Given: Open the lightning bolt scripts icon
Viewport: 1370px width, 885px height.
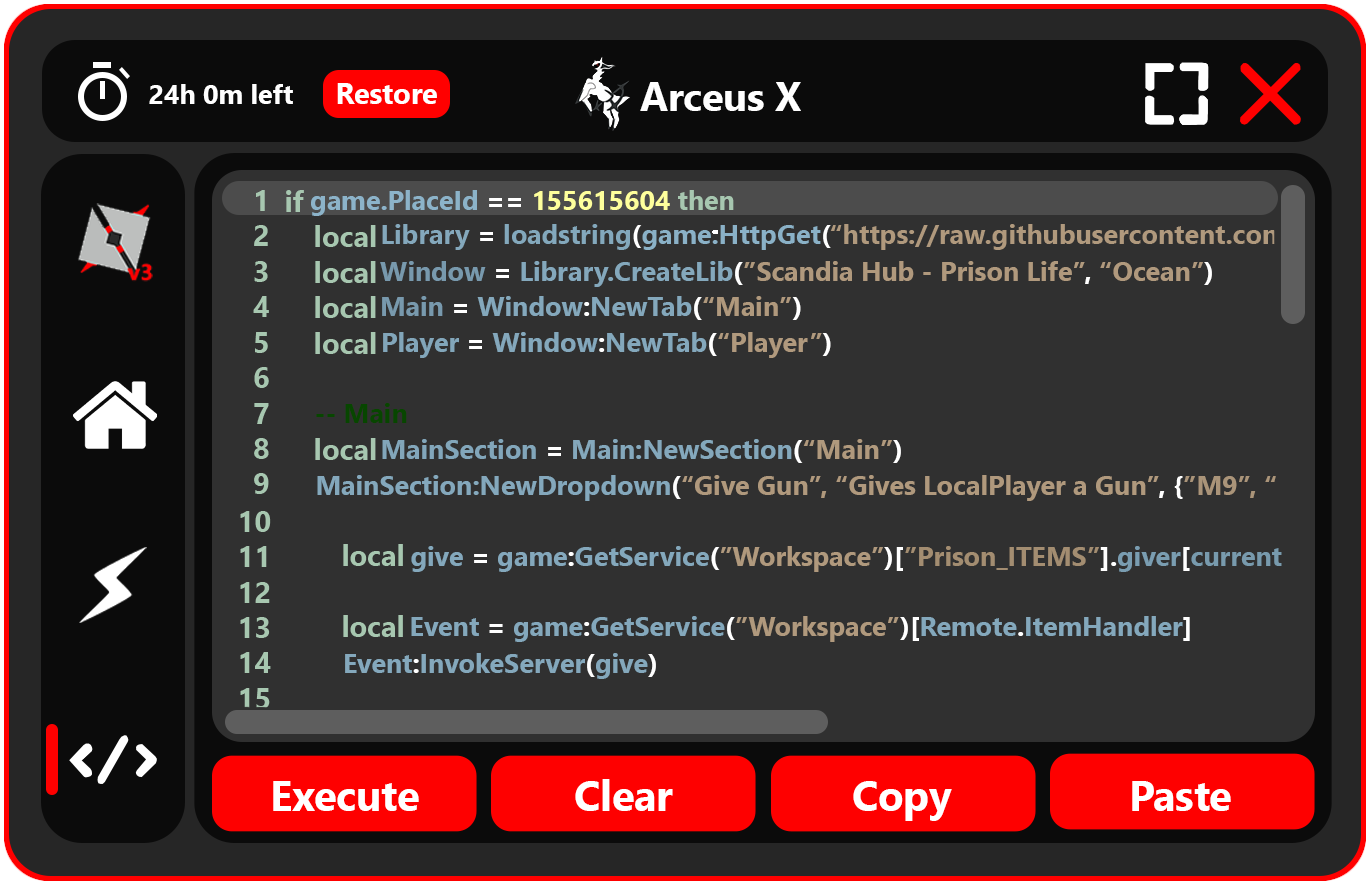Looking at the screenshot, I should point(114,585).
